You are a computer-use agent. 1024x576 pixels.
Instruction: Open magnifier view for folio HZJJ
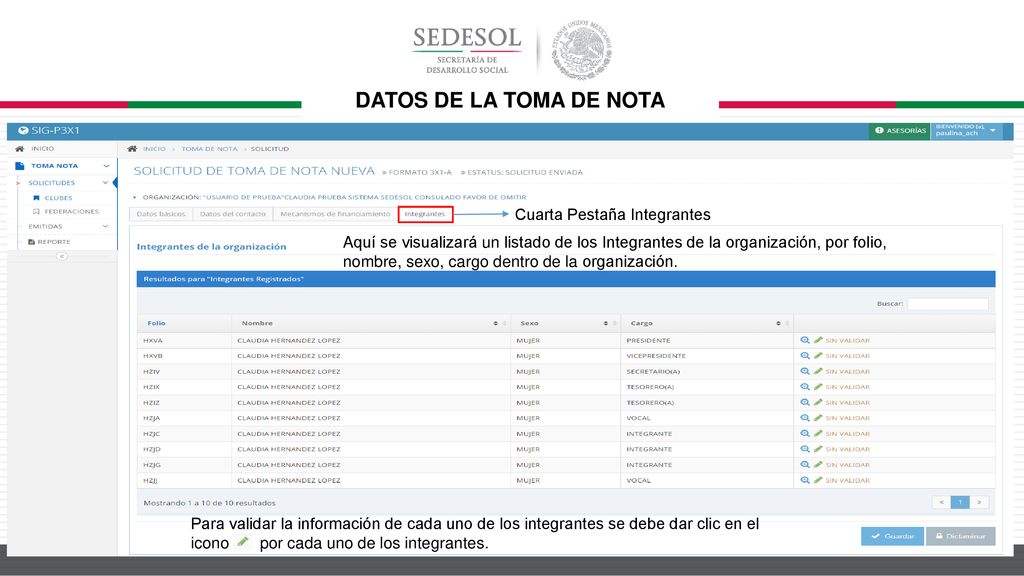coord(805,480)
